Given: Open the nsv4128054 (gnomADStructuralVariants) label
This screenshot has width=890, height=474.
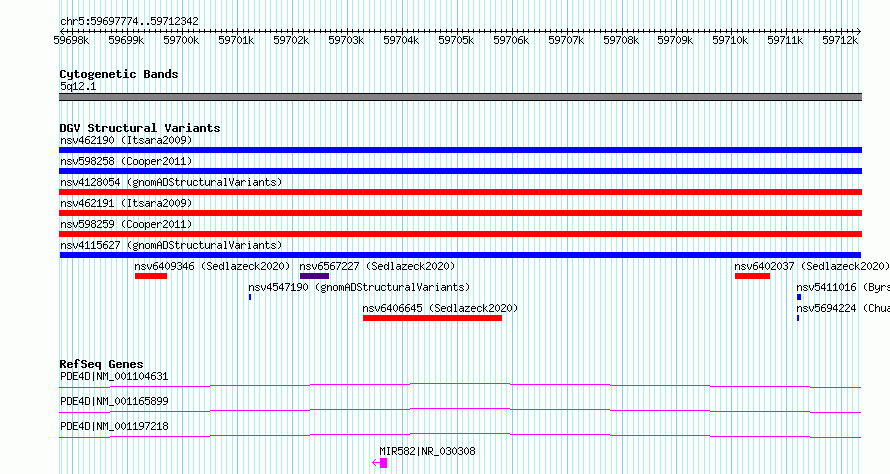Looking at the screenshot, I should click(171, 182).
